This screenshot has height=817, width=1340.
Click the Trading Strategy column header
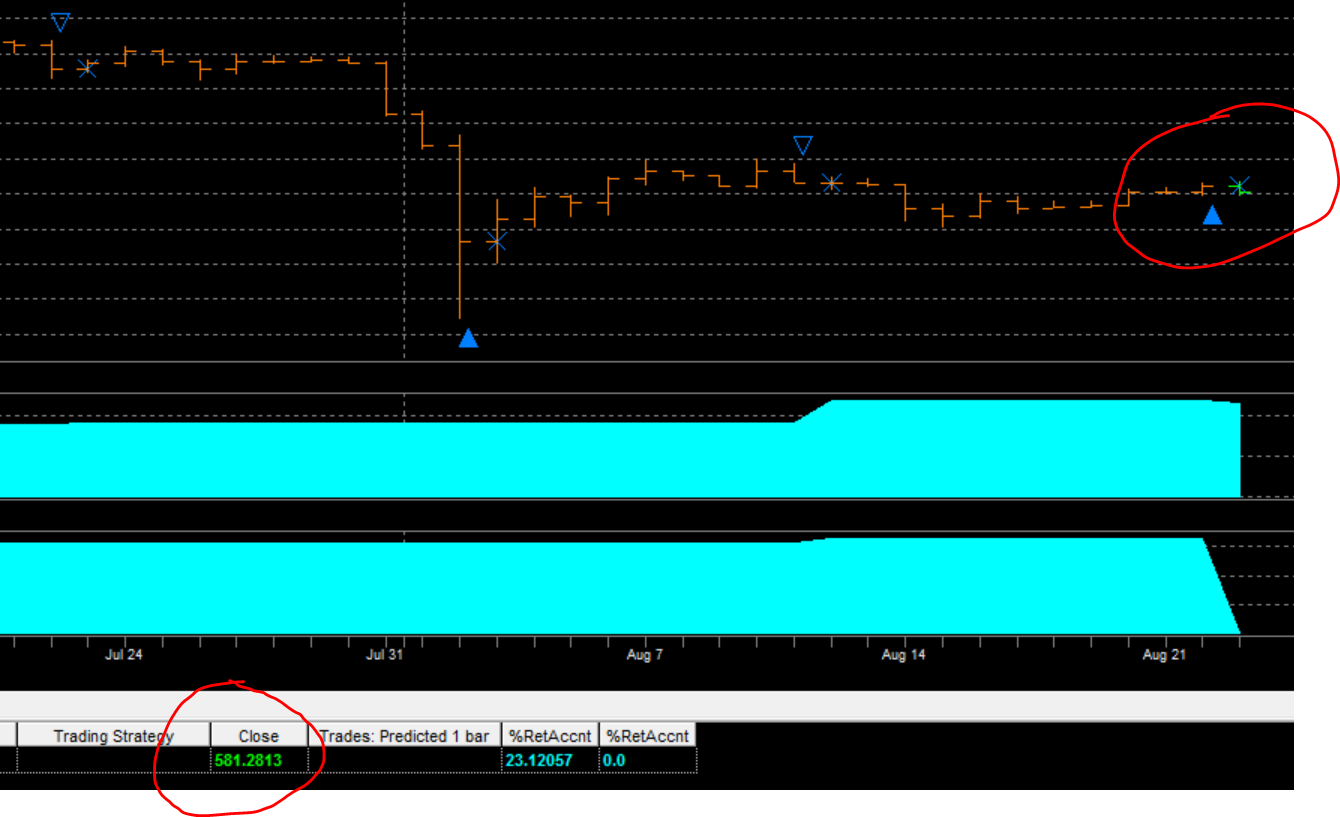[113, 736]
